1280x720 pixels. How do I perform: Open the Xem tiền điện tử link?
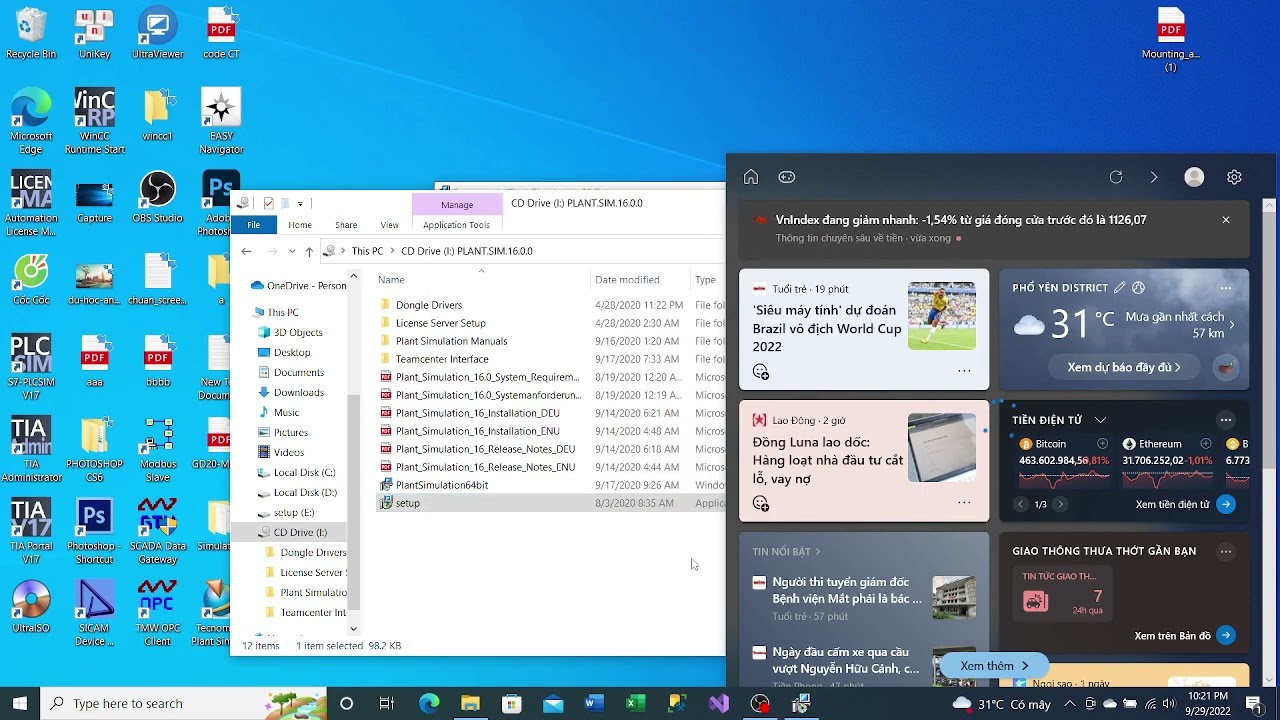click(1186, 505)
